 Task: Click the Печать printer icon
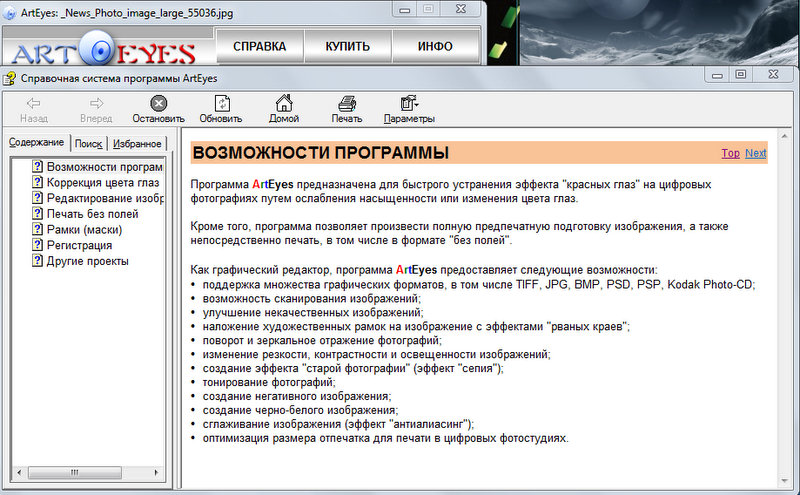click(347, 104)
